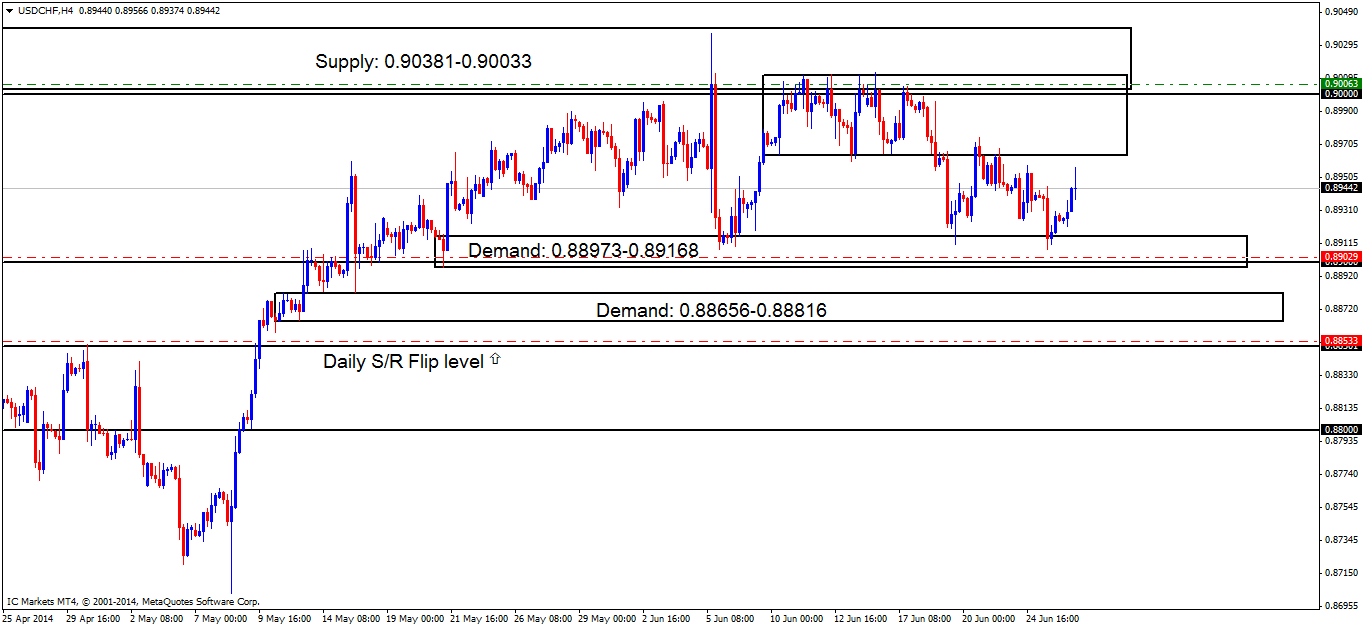This screenshot has width=1362, height=627.
Task: Click the 21 May 16:00 time label
Action: [x=479, y=619]
